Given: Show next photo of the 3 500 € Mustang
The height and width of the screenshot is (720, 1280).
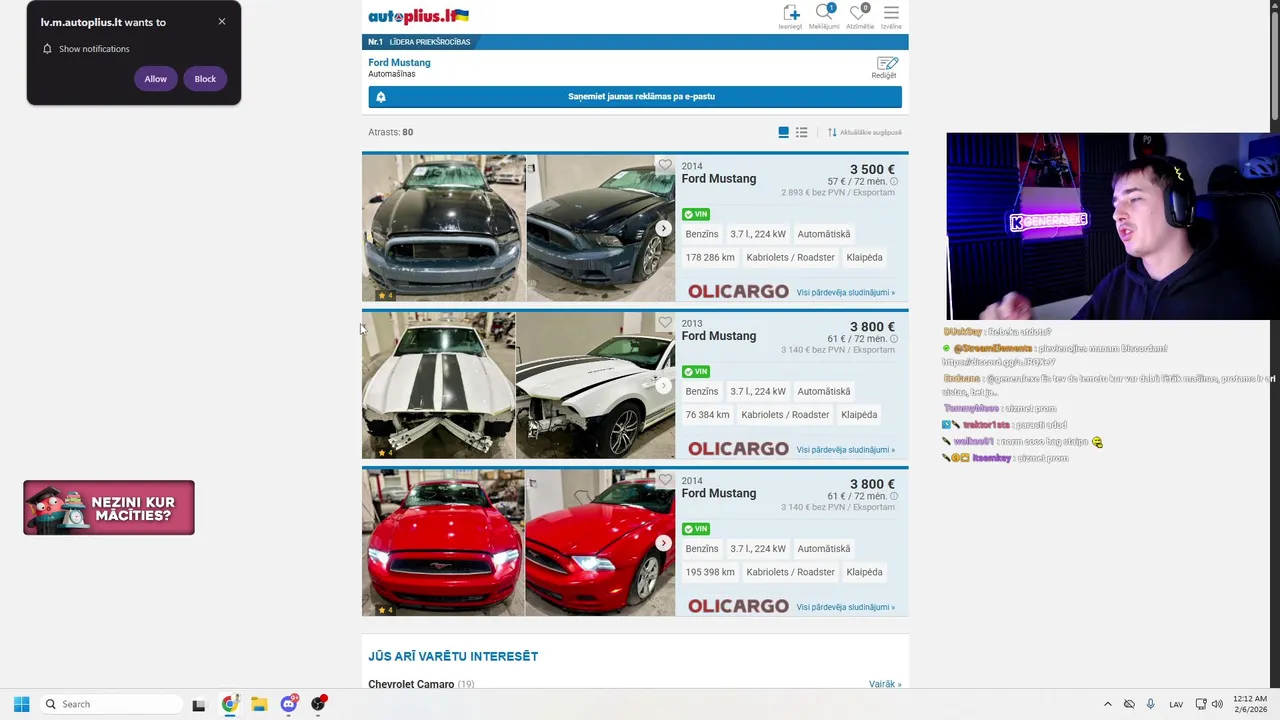Looking at the screenshot, I should 663,228.
